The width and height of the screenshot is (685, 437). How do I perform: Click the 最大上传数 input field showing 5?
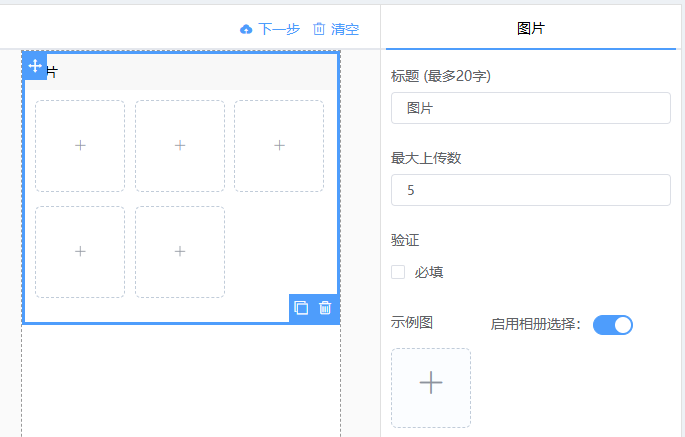click(x=531, y=190)
